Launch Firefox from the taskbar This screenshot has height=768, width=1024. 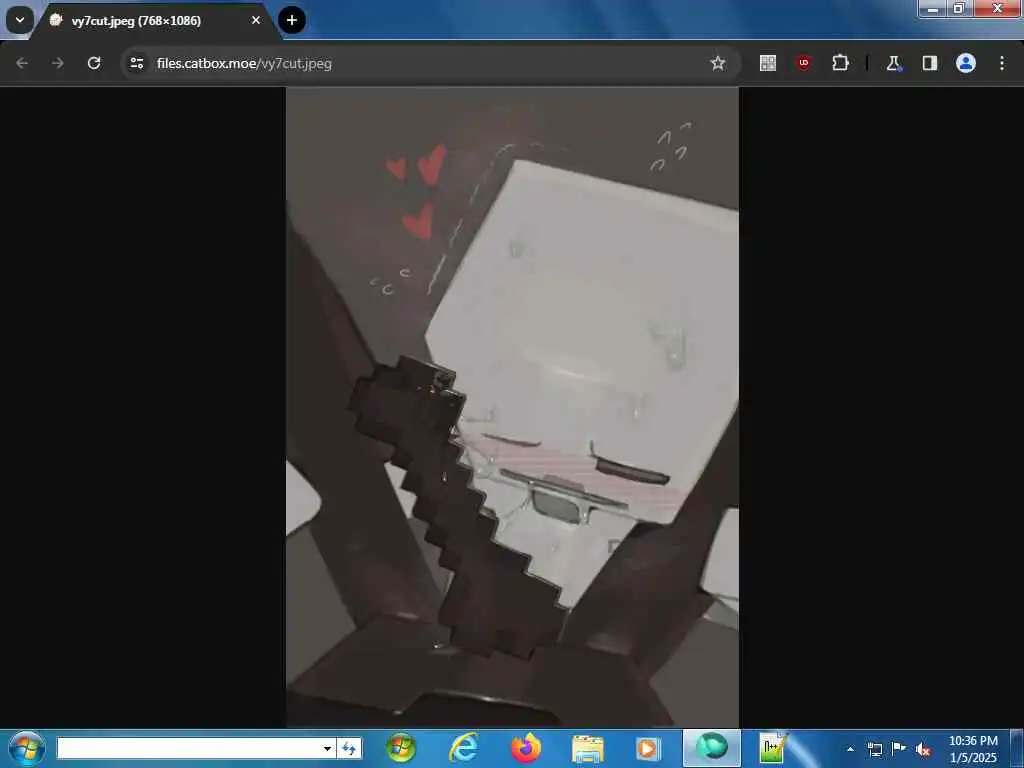[526, 748]
